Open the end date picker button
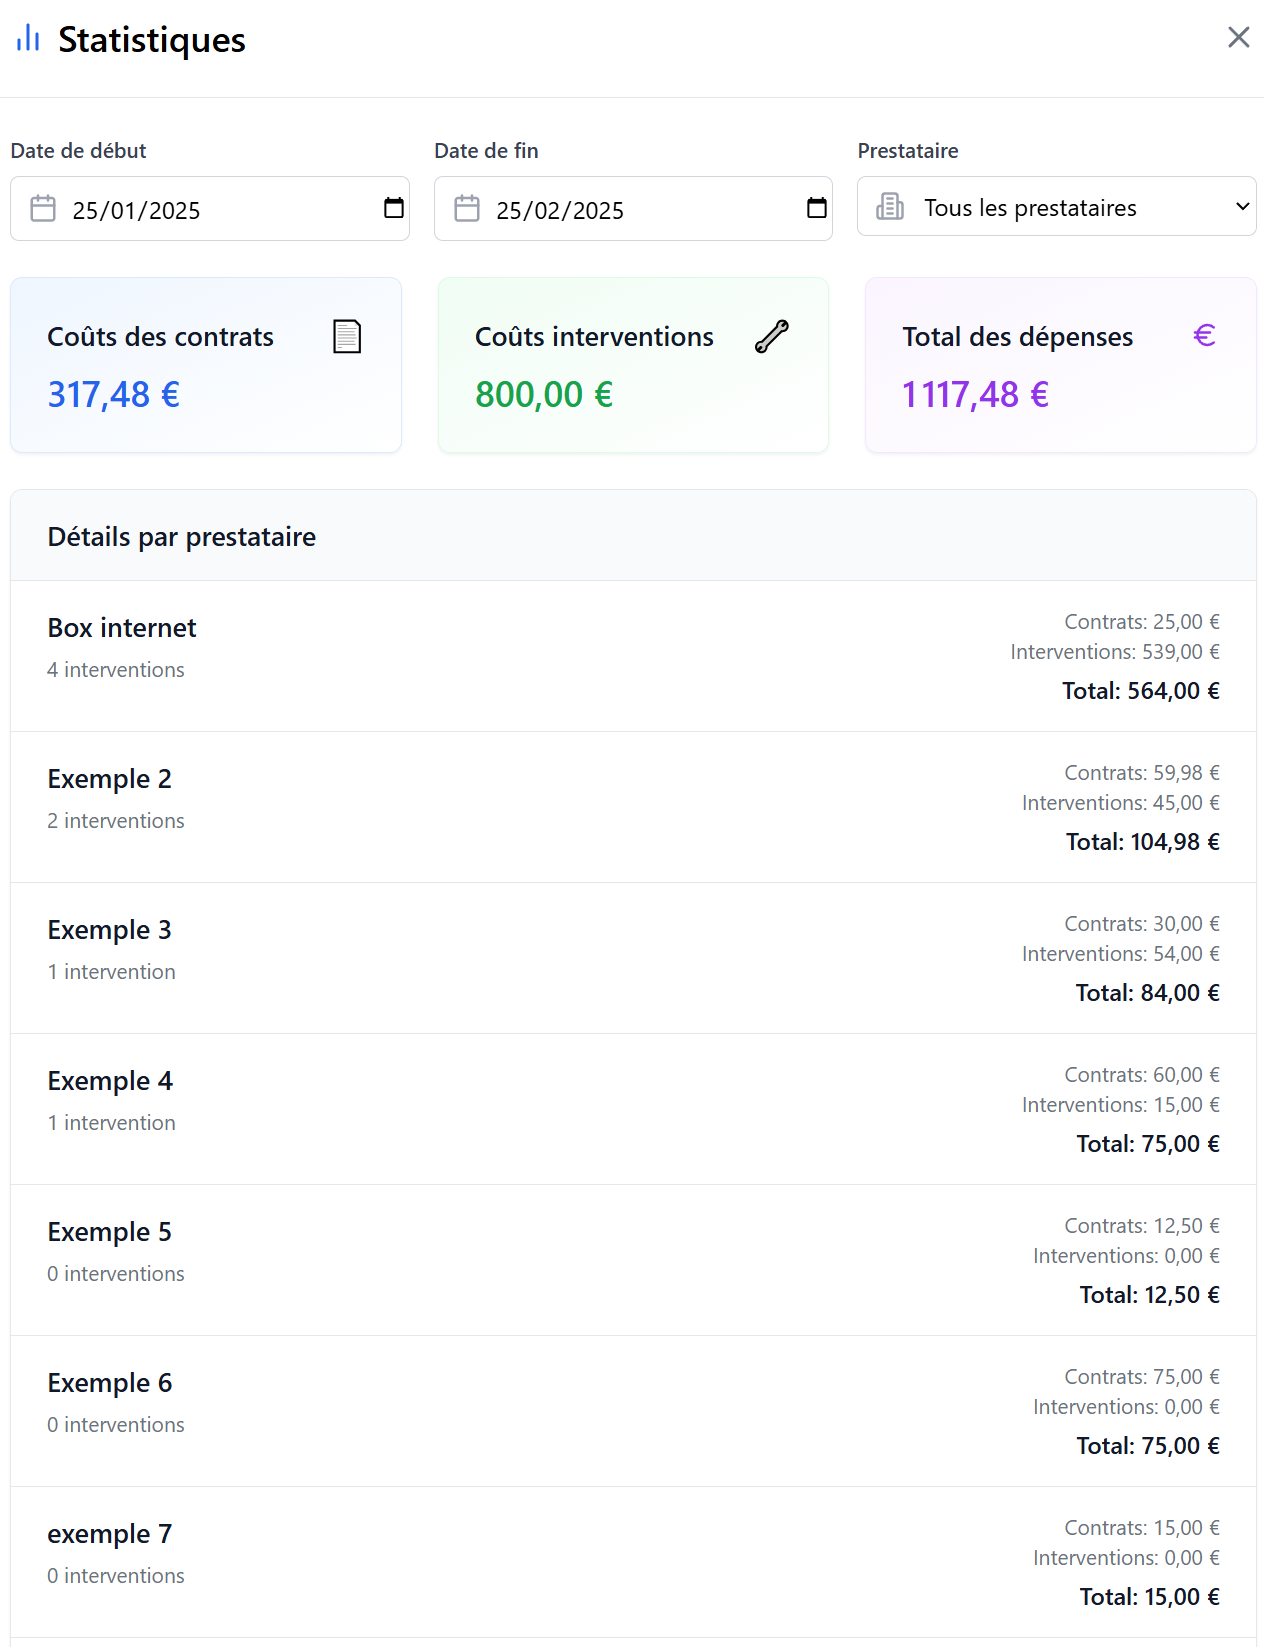Image resolution: width=1264 pixels, height=1647 pixels. [817, 208]
